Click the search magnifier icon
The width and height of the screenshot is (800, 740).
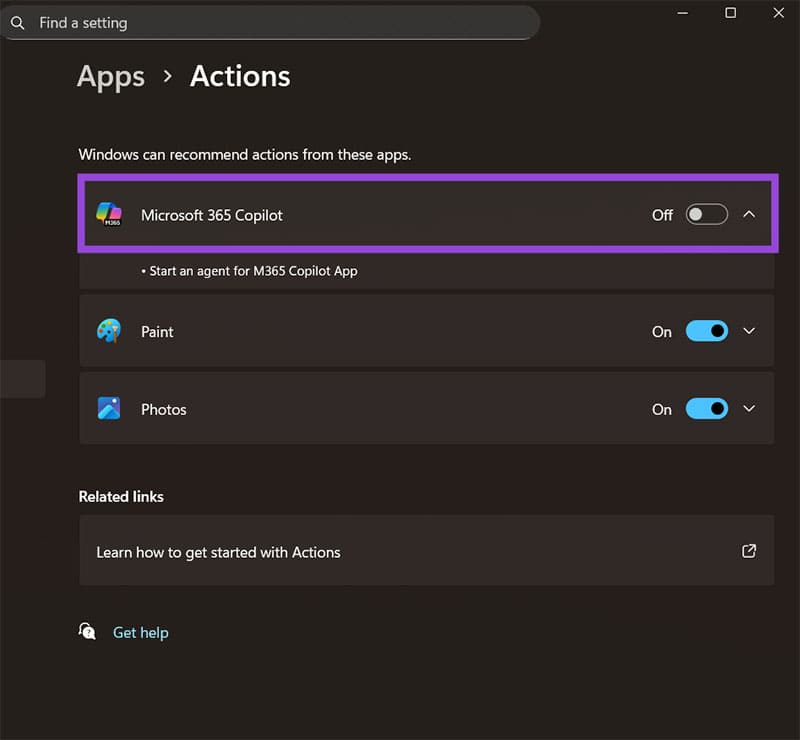18,22
